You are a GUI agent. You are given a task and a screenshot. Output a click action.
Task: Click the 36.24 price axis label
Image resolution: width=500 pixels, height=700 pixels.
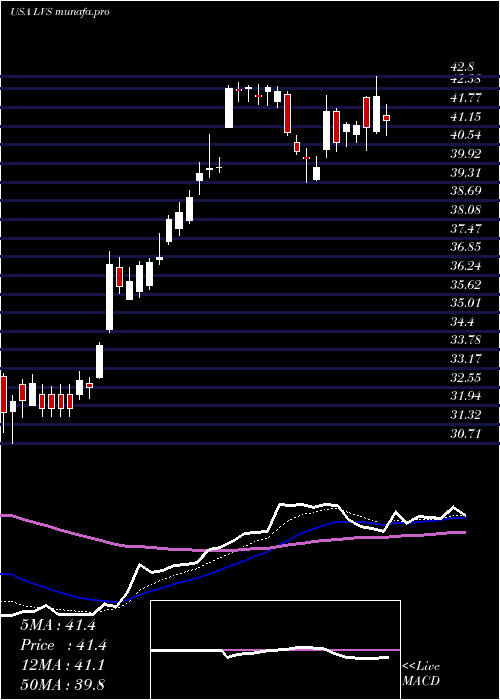click(466, 266)
